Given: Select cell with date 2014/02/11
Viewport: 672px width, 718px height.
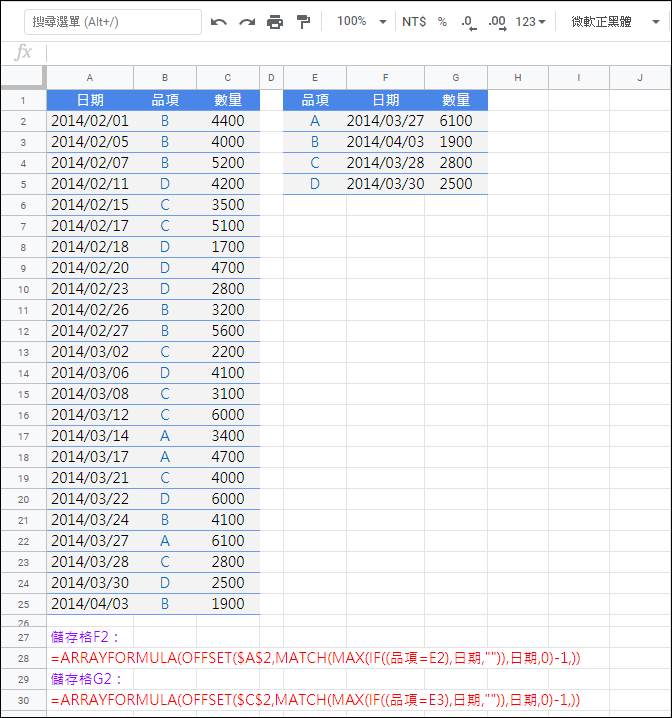Looking at the screenshot, I should [x=90, y=184].
